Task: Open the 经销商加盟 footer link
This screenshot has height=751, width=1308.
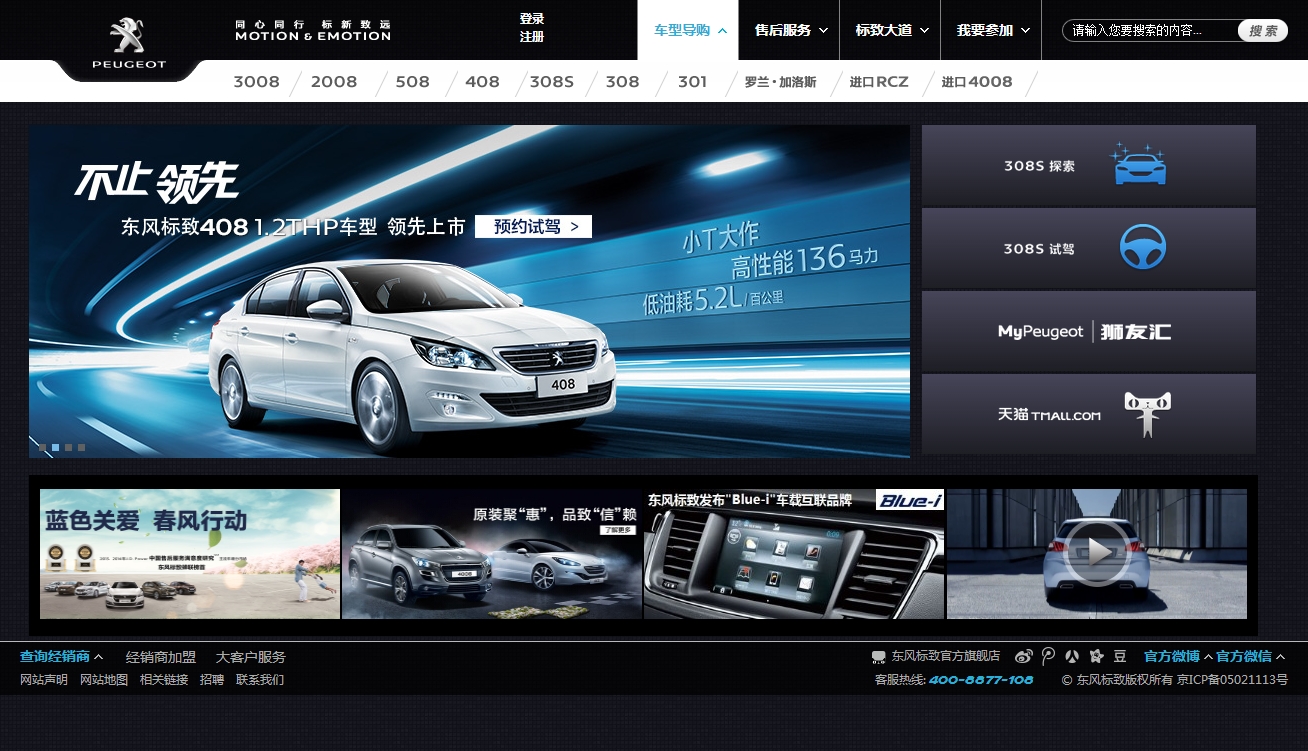Action: (x=161, y=657)
